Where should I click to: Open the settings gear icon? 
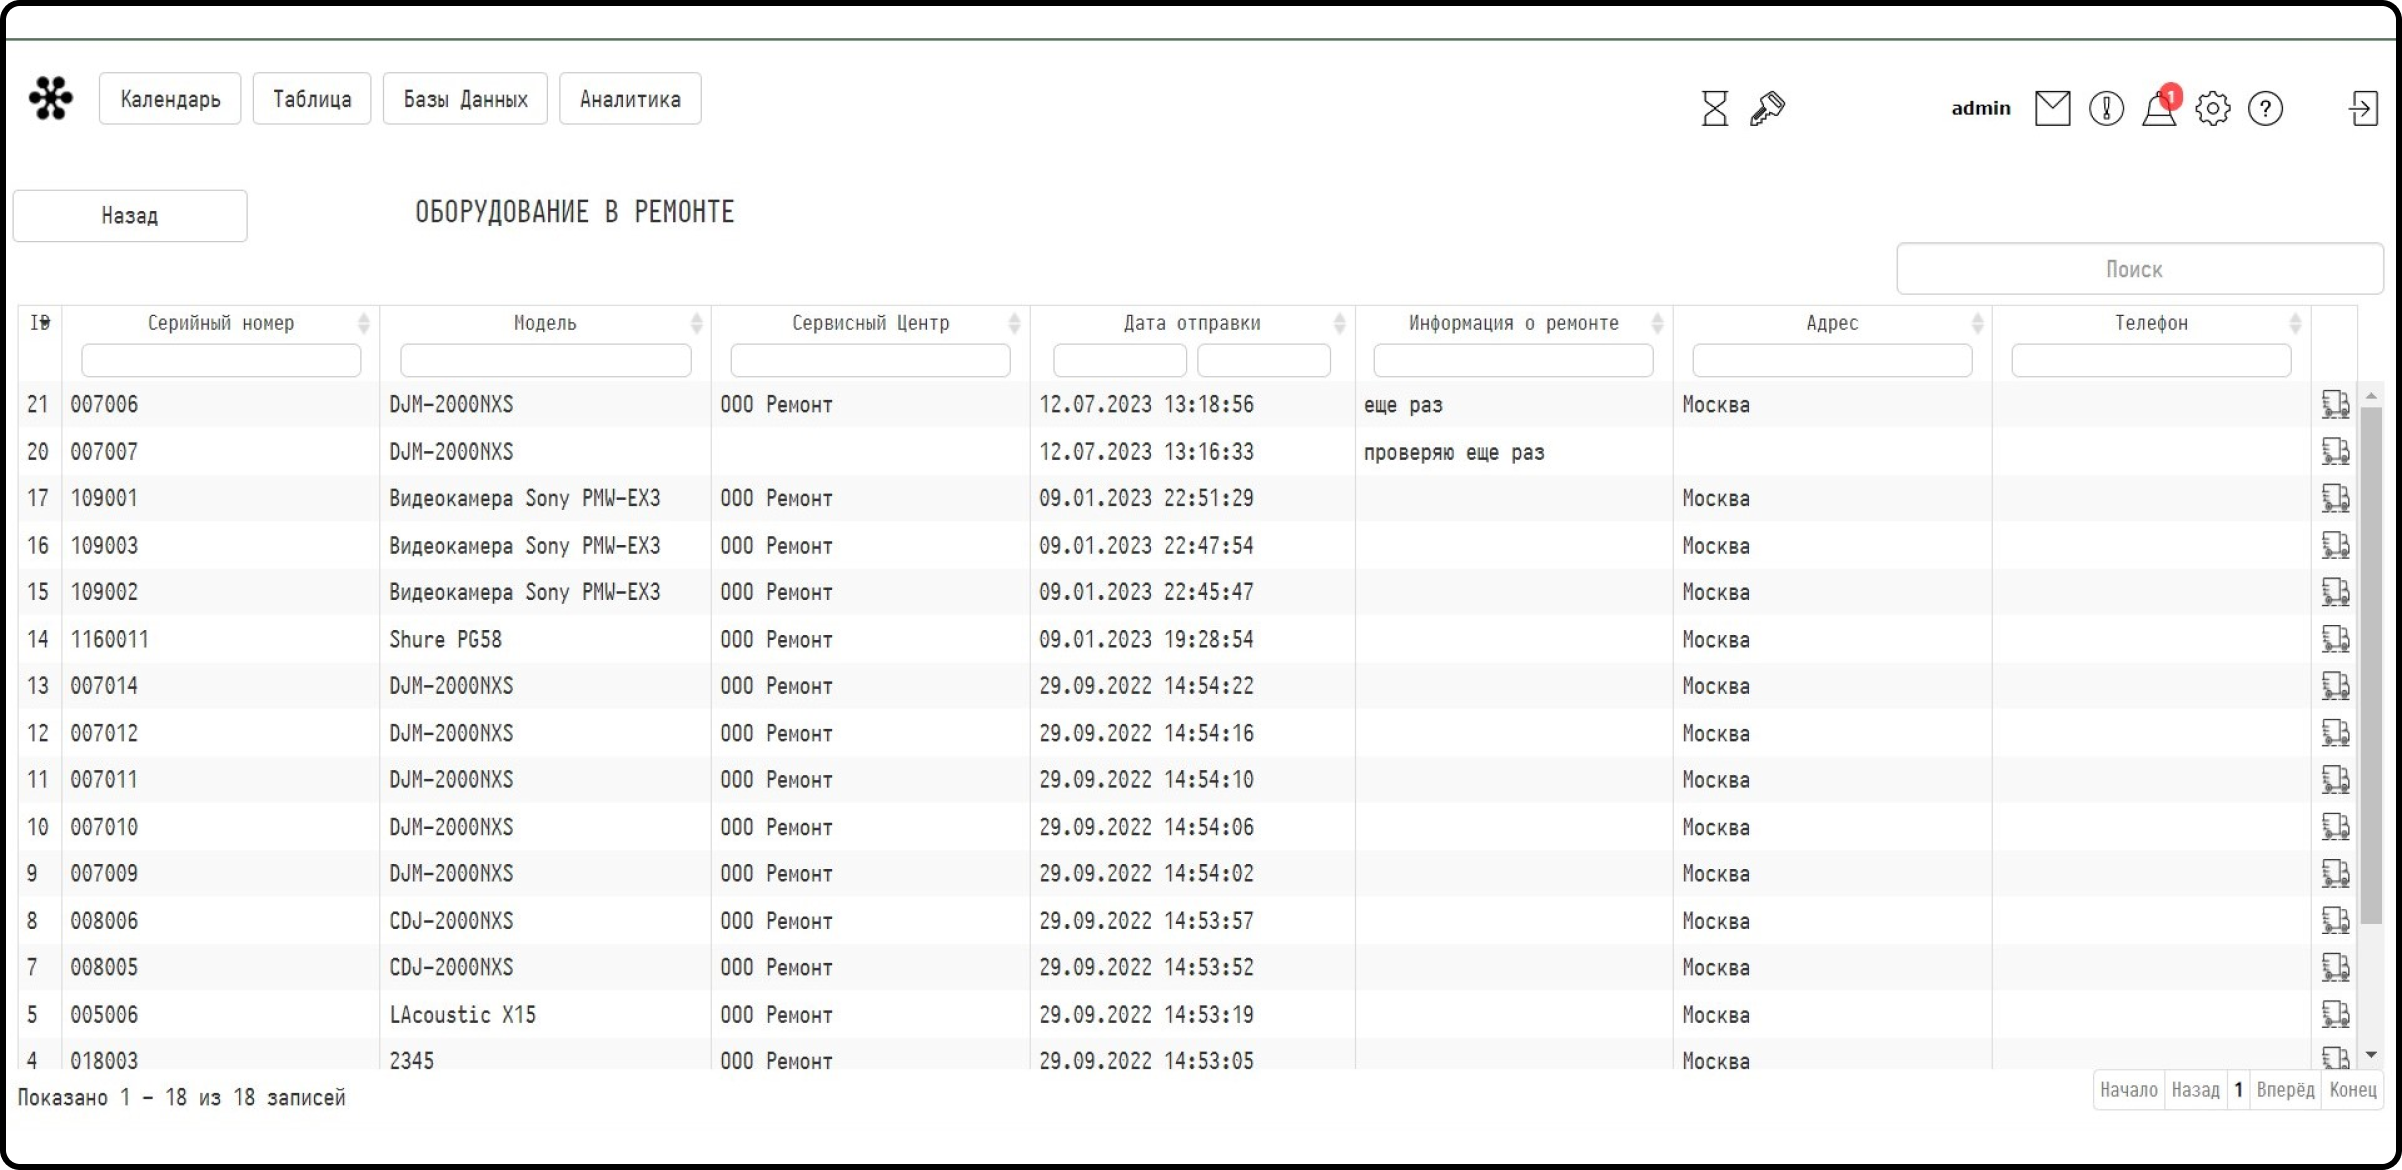pos(2212,108)
